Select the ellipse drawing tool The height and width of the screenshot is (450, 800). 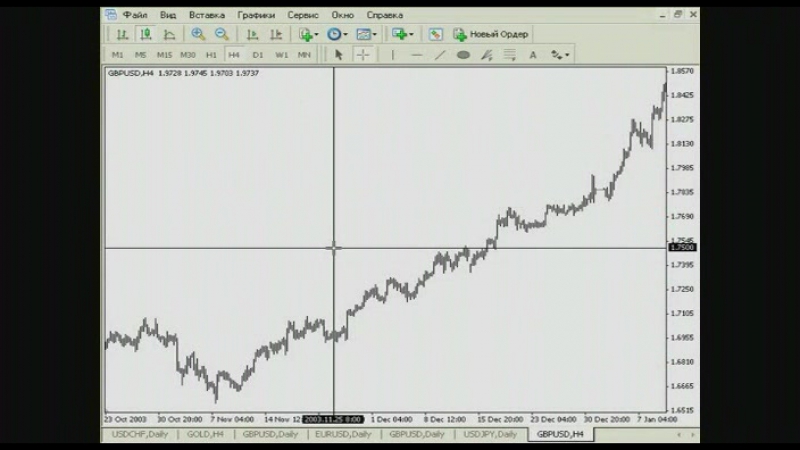click(x=463, y=55)
